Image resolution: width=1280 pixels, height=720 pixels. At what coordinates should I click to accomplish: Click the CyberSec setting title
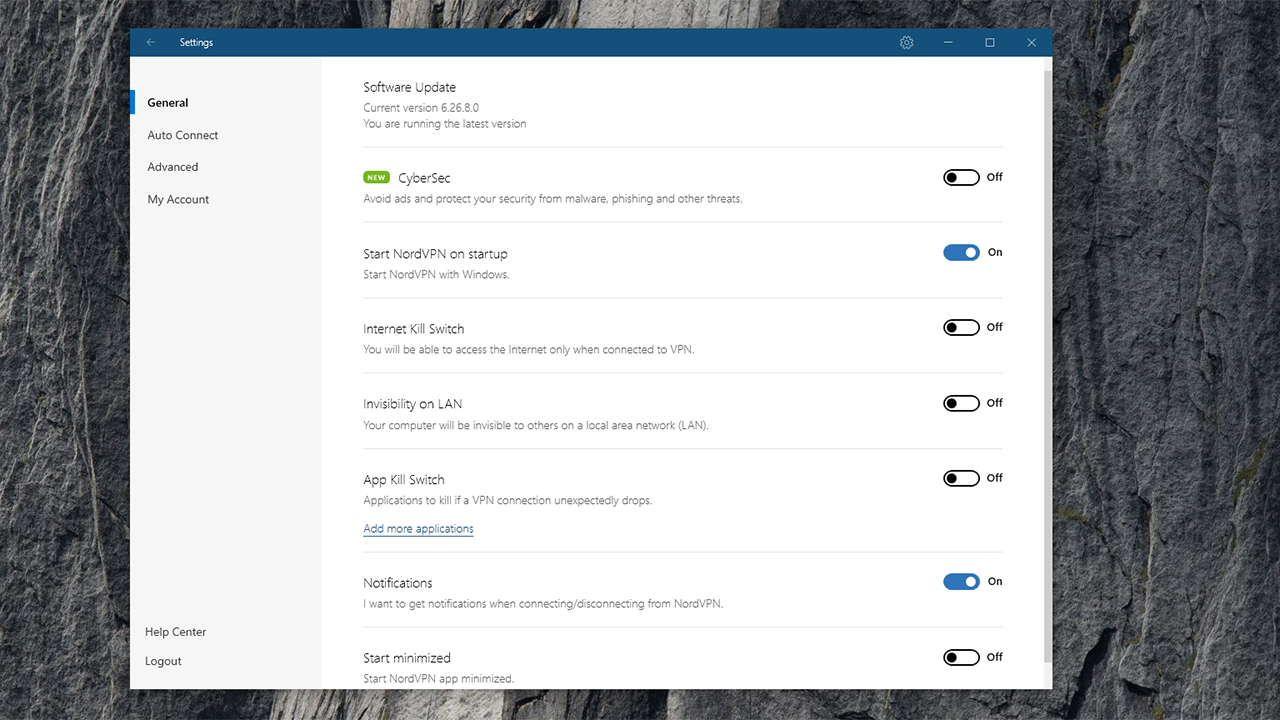424,178
